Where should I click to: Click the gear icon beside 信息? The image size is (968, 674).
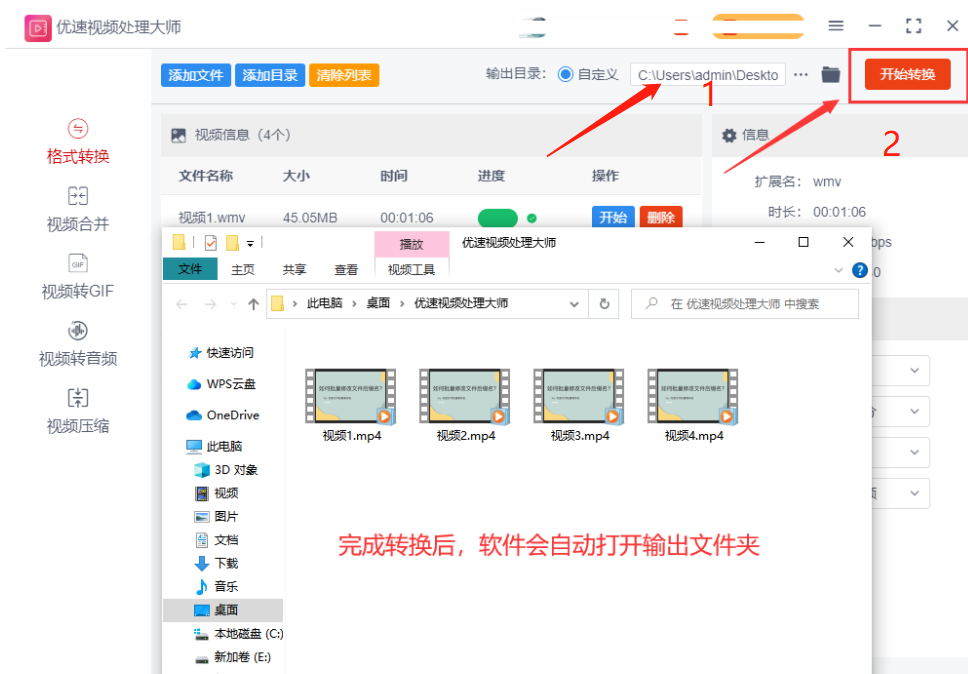(x=729, y=135)
